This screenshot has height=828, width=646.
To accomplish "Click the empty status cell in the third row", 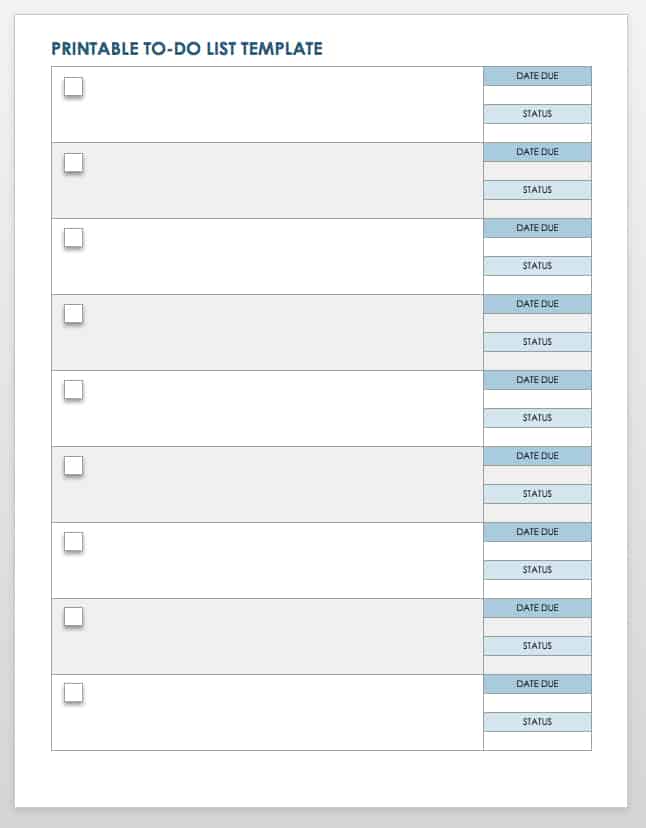I will [x=537, y=285].
